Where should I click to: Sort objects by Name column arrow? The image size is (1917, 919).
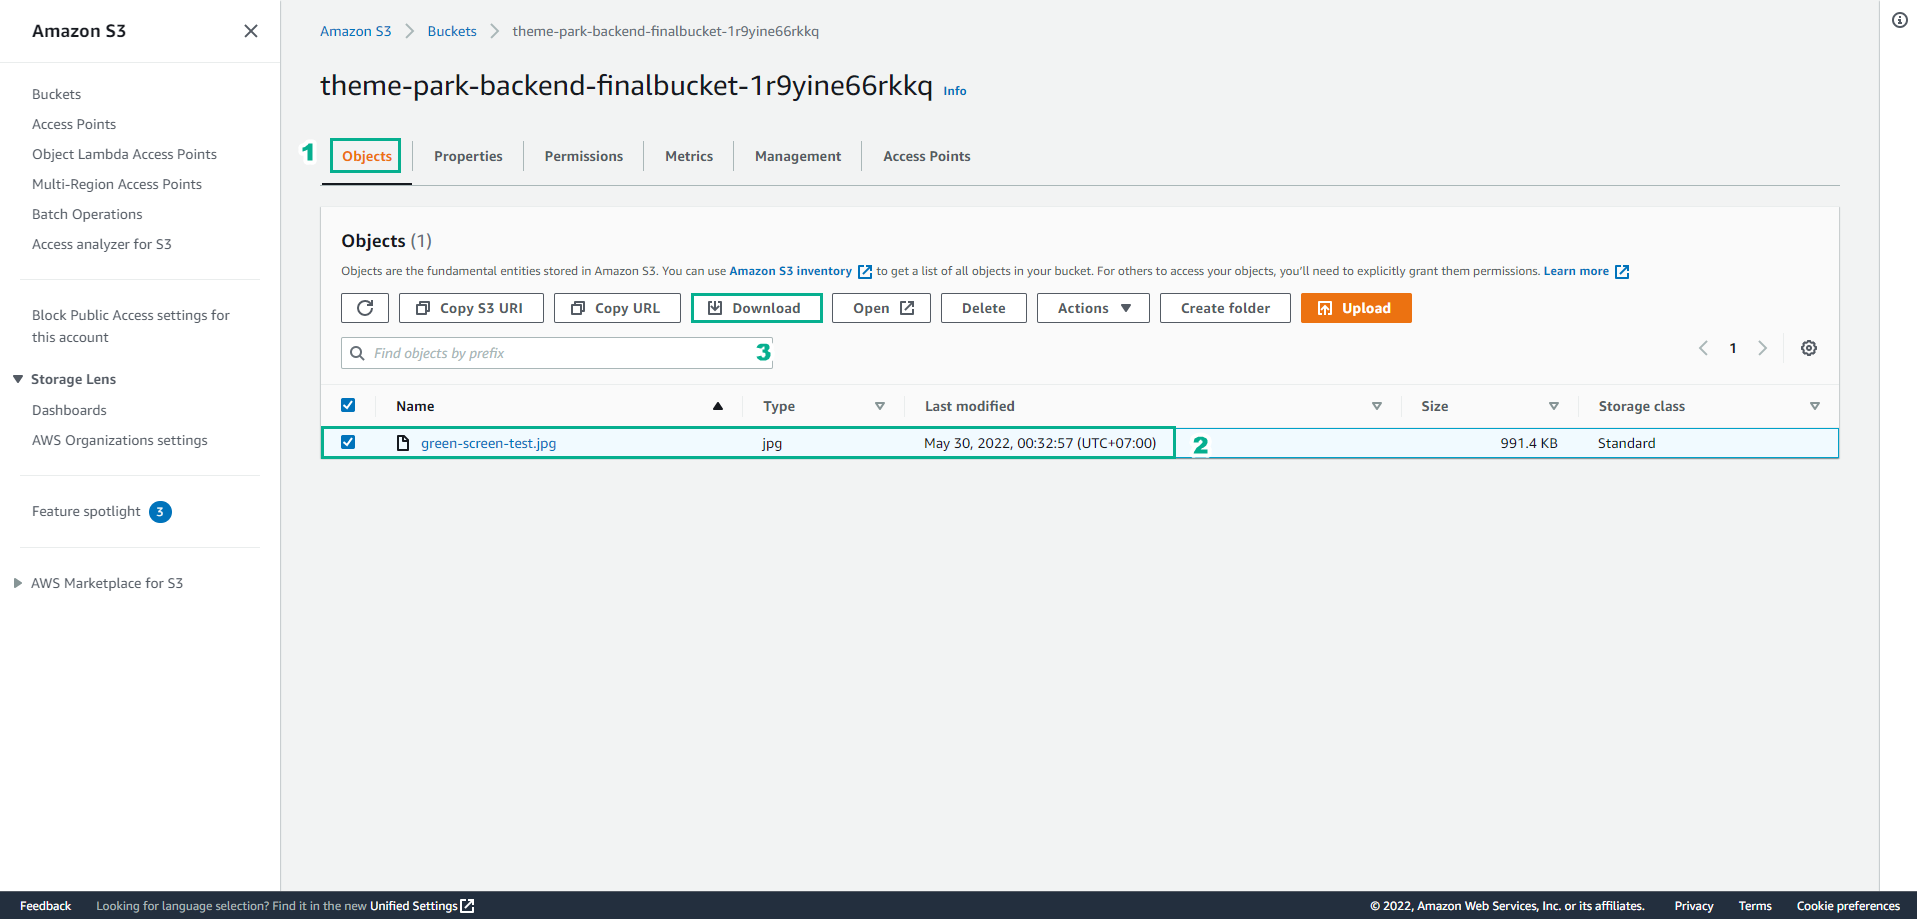tap(718, 406)
